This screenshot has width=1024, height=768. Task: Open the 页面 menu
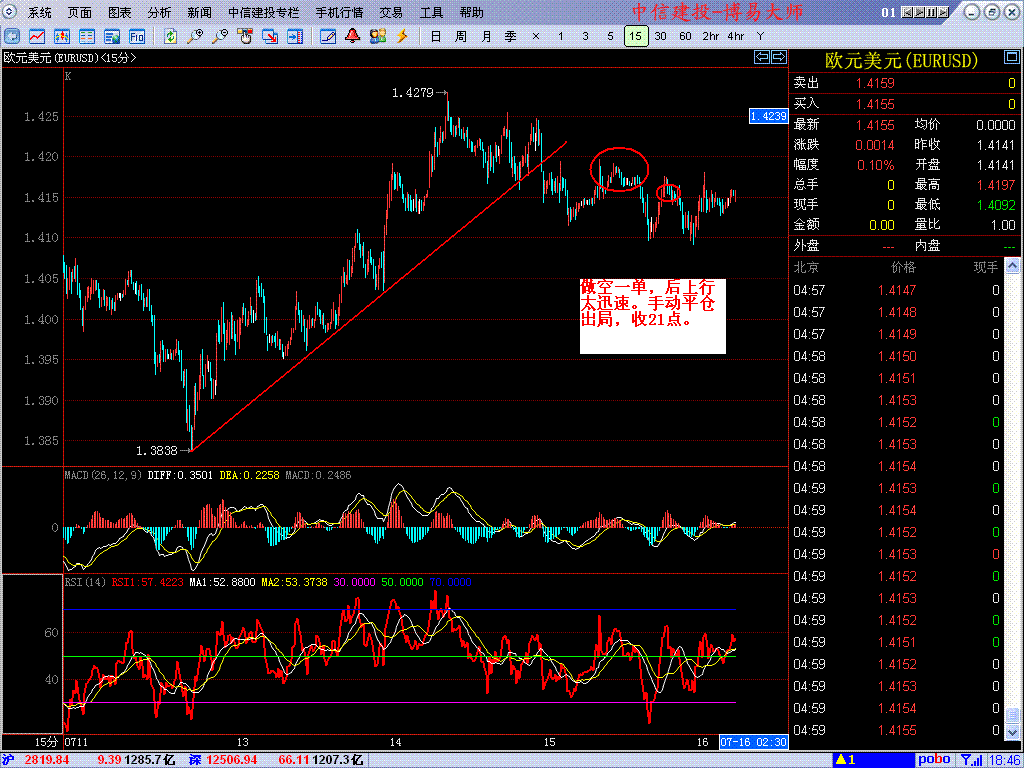(80, 12)
